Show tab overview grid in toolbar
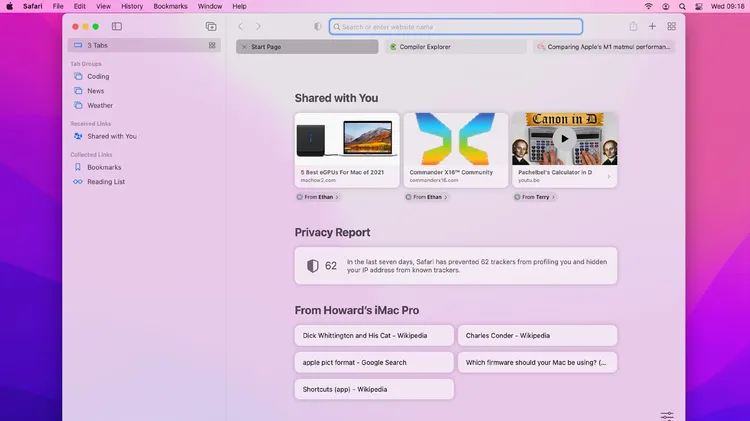 pos(672,26)
